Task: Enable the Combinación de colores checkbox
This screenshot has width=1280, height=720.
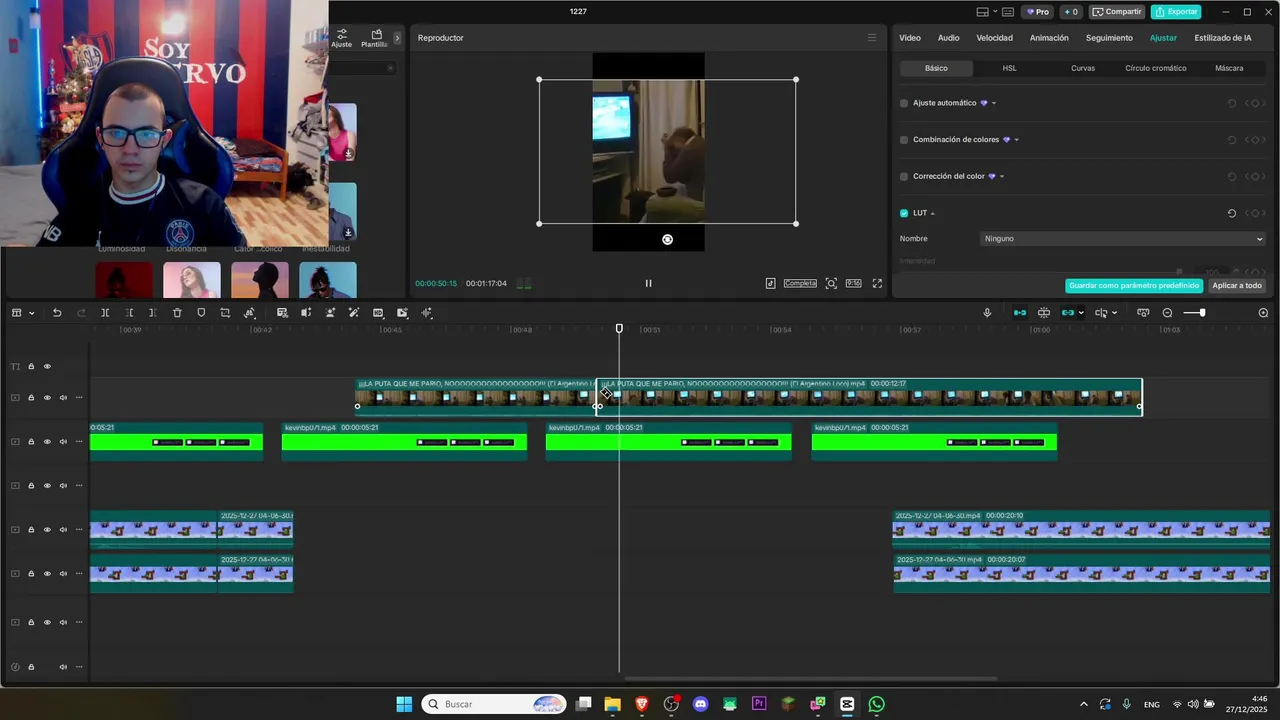Action: tap(904, 140)
